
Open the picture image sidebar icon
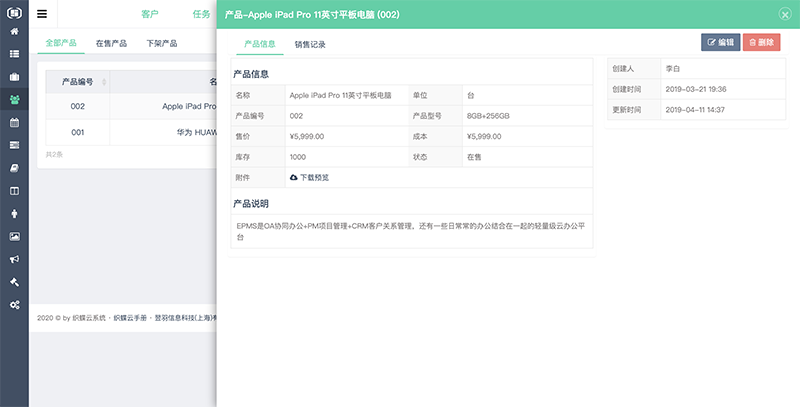[x=14, y=237]
